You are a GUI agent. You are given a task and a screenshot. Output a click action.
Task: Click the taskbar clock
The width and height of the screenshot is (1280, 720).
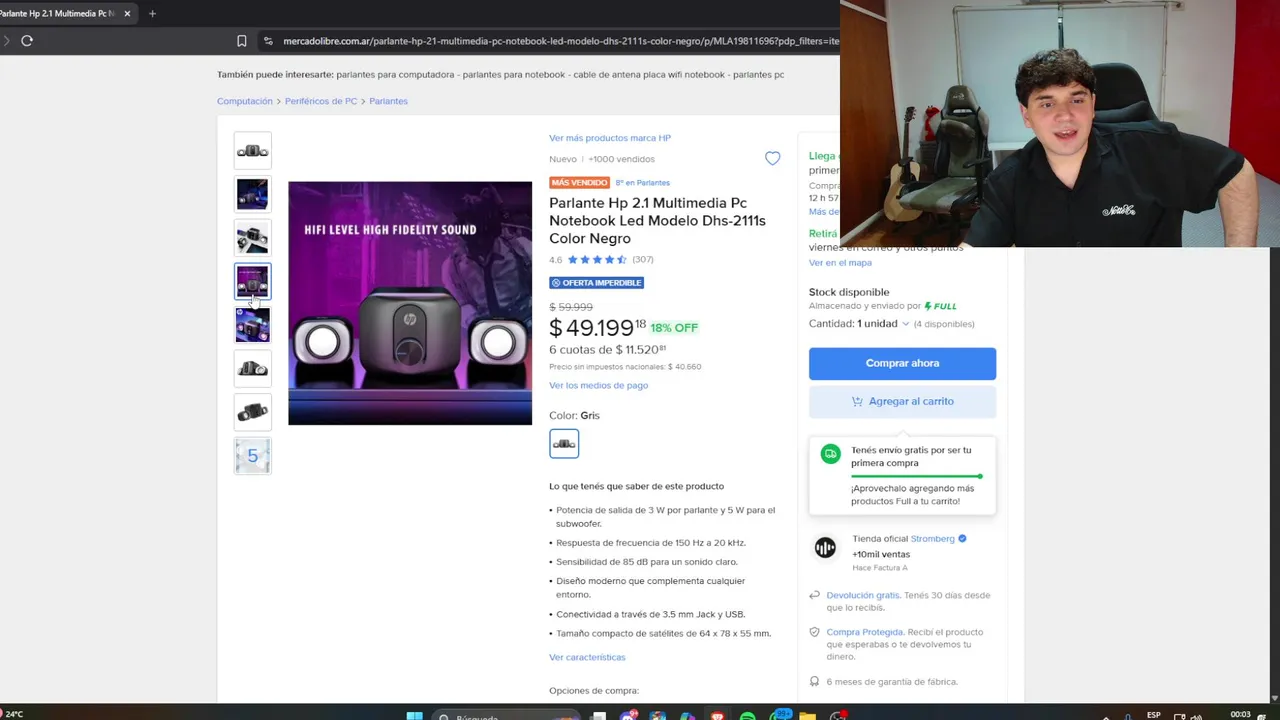pyautogui.click(x=1240, y=715)
